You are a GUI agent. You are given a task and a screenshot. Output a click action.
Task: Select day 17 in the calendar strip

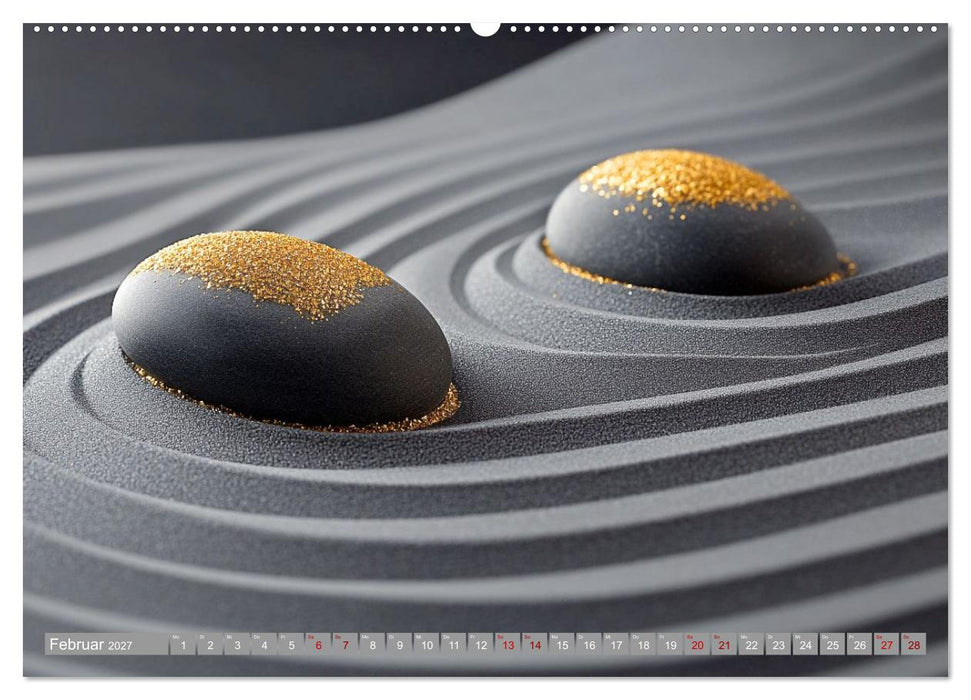tap(616, 644)
